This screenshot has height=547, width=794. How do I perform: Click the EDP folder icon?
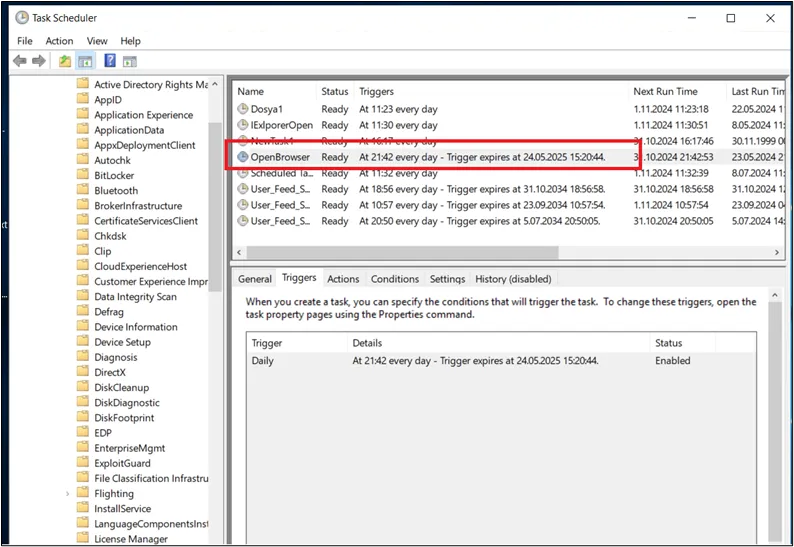click(x=83, y=432)
